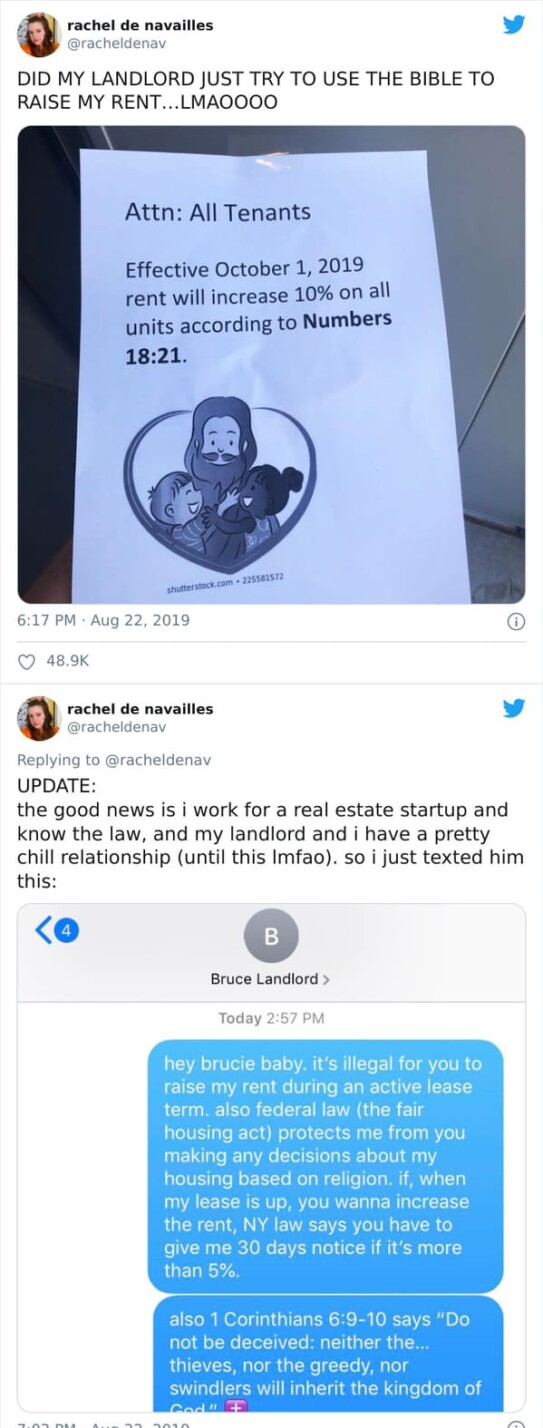Click the Twitter bird icon in first tweet

coord(513,24)
